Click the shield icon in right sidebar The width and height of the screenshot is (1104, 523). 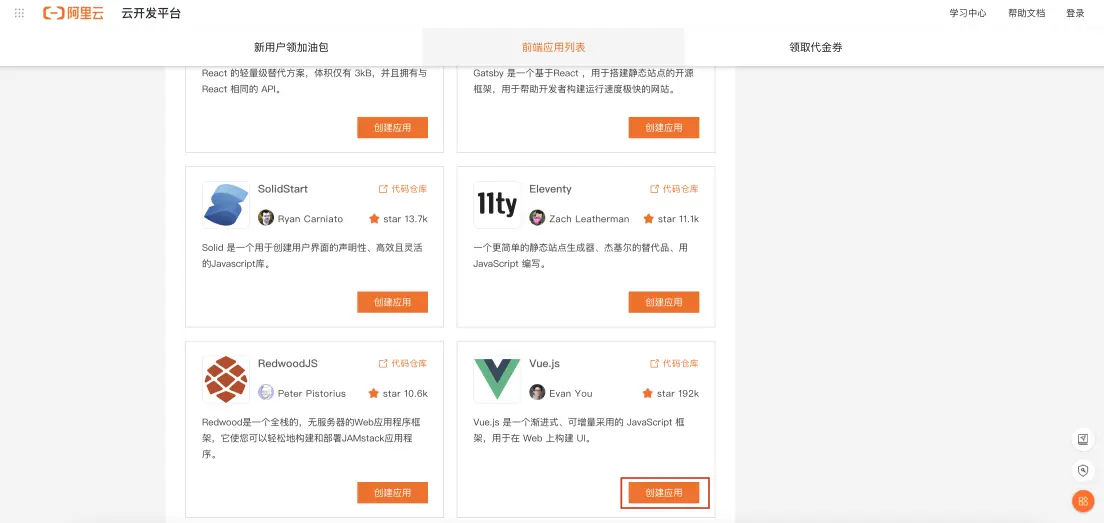tap(1082, 470)
